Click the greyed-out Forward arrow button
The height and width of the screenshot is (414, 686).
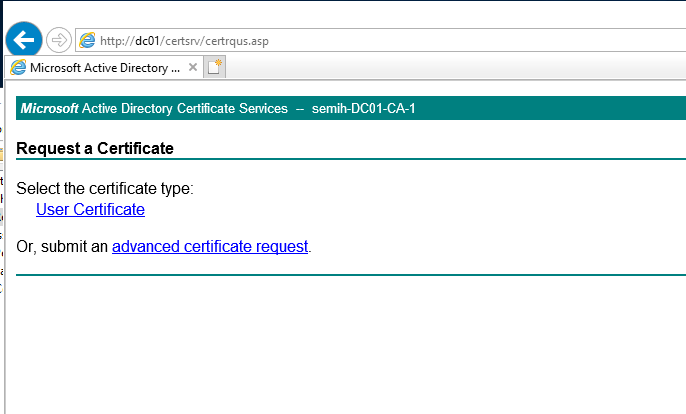[x=59, y=40]
